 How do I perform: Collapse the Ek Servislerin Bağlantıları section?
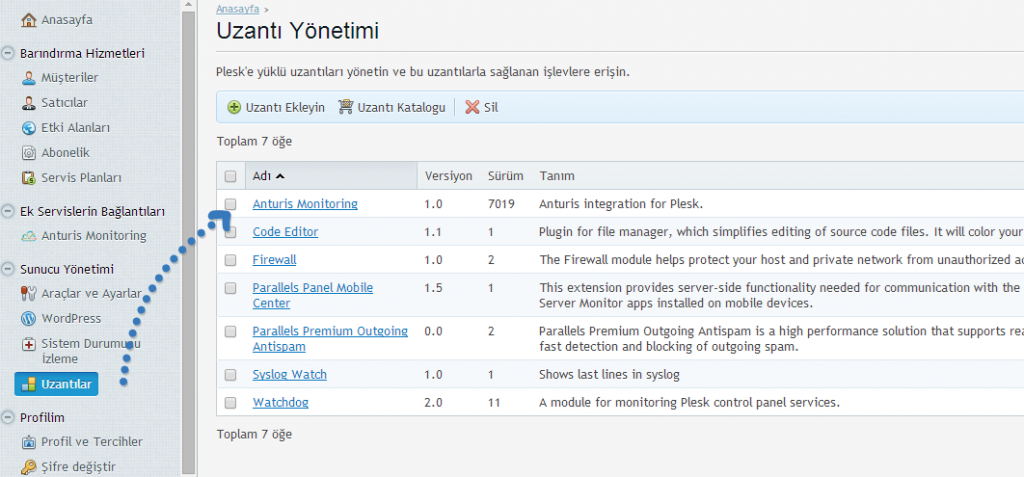point(8,211)
